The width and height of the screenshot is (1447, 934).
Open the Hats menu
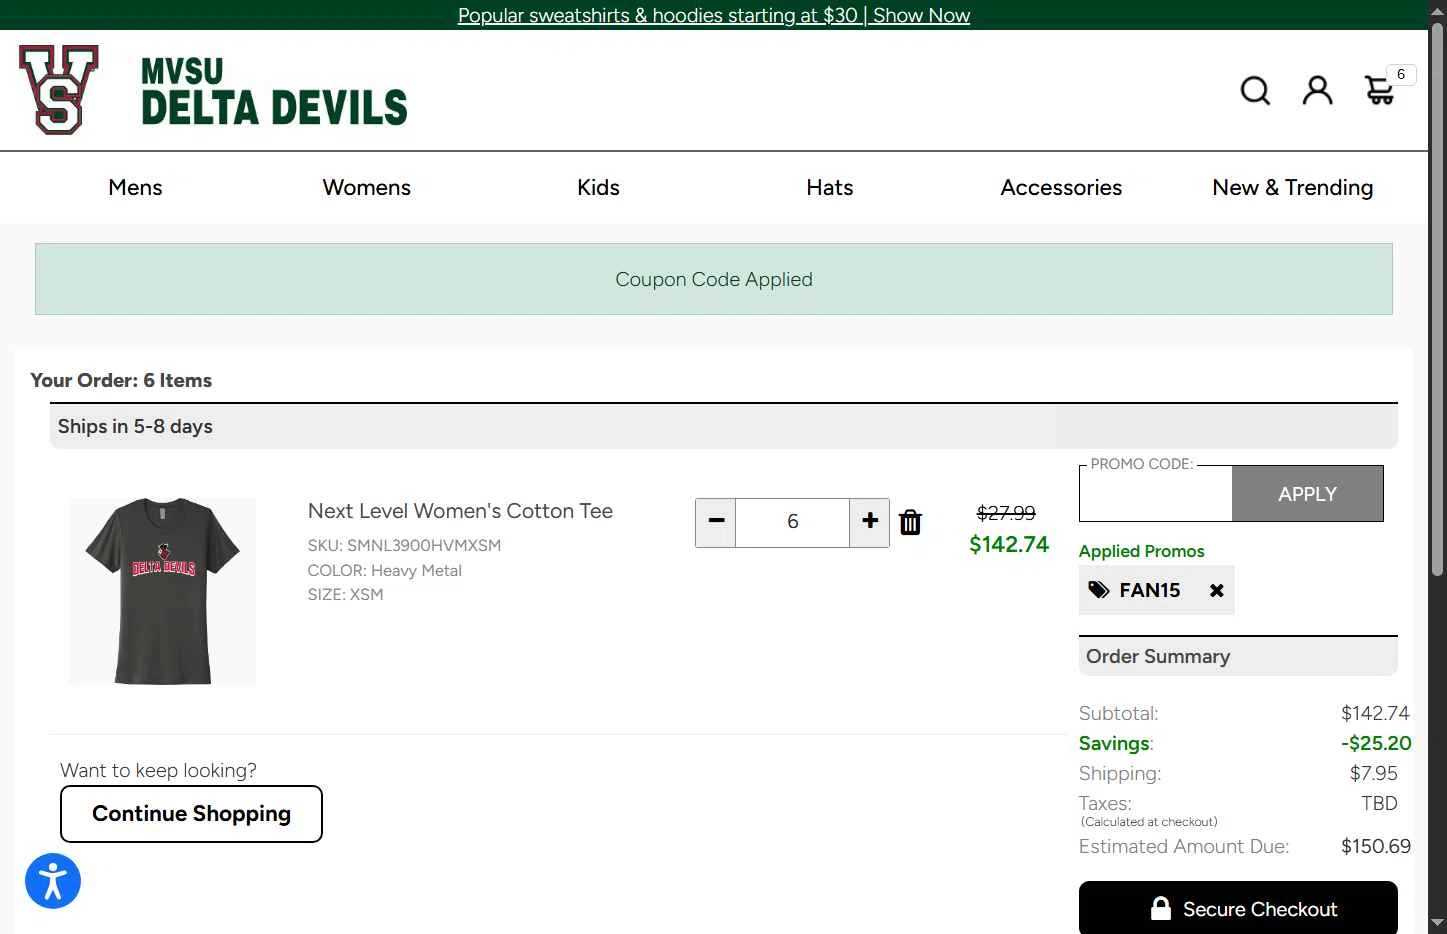click(x=830, y=187)
